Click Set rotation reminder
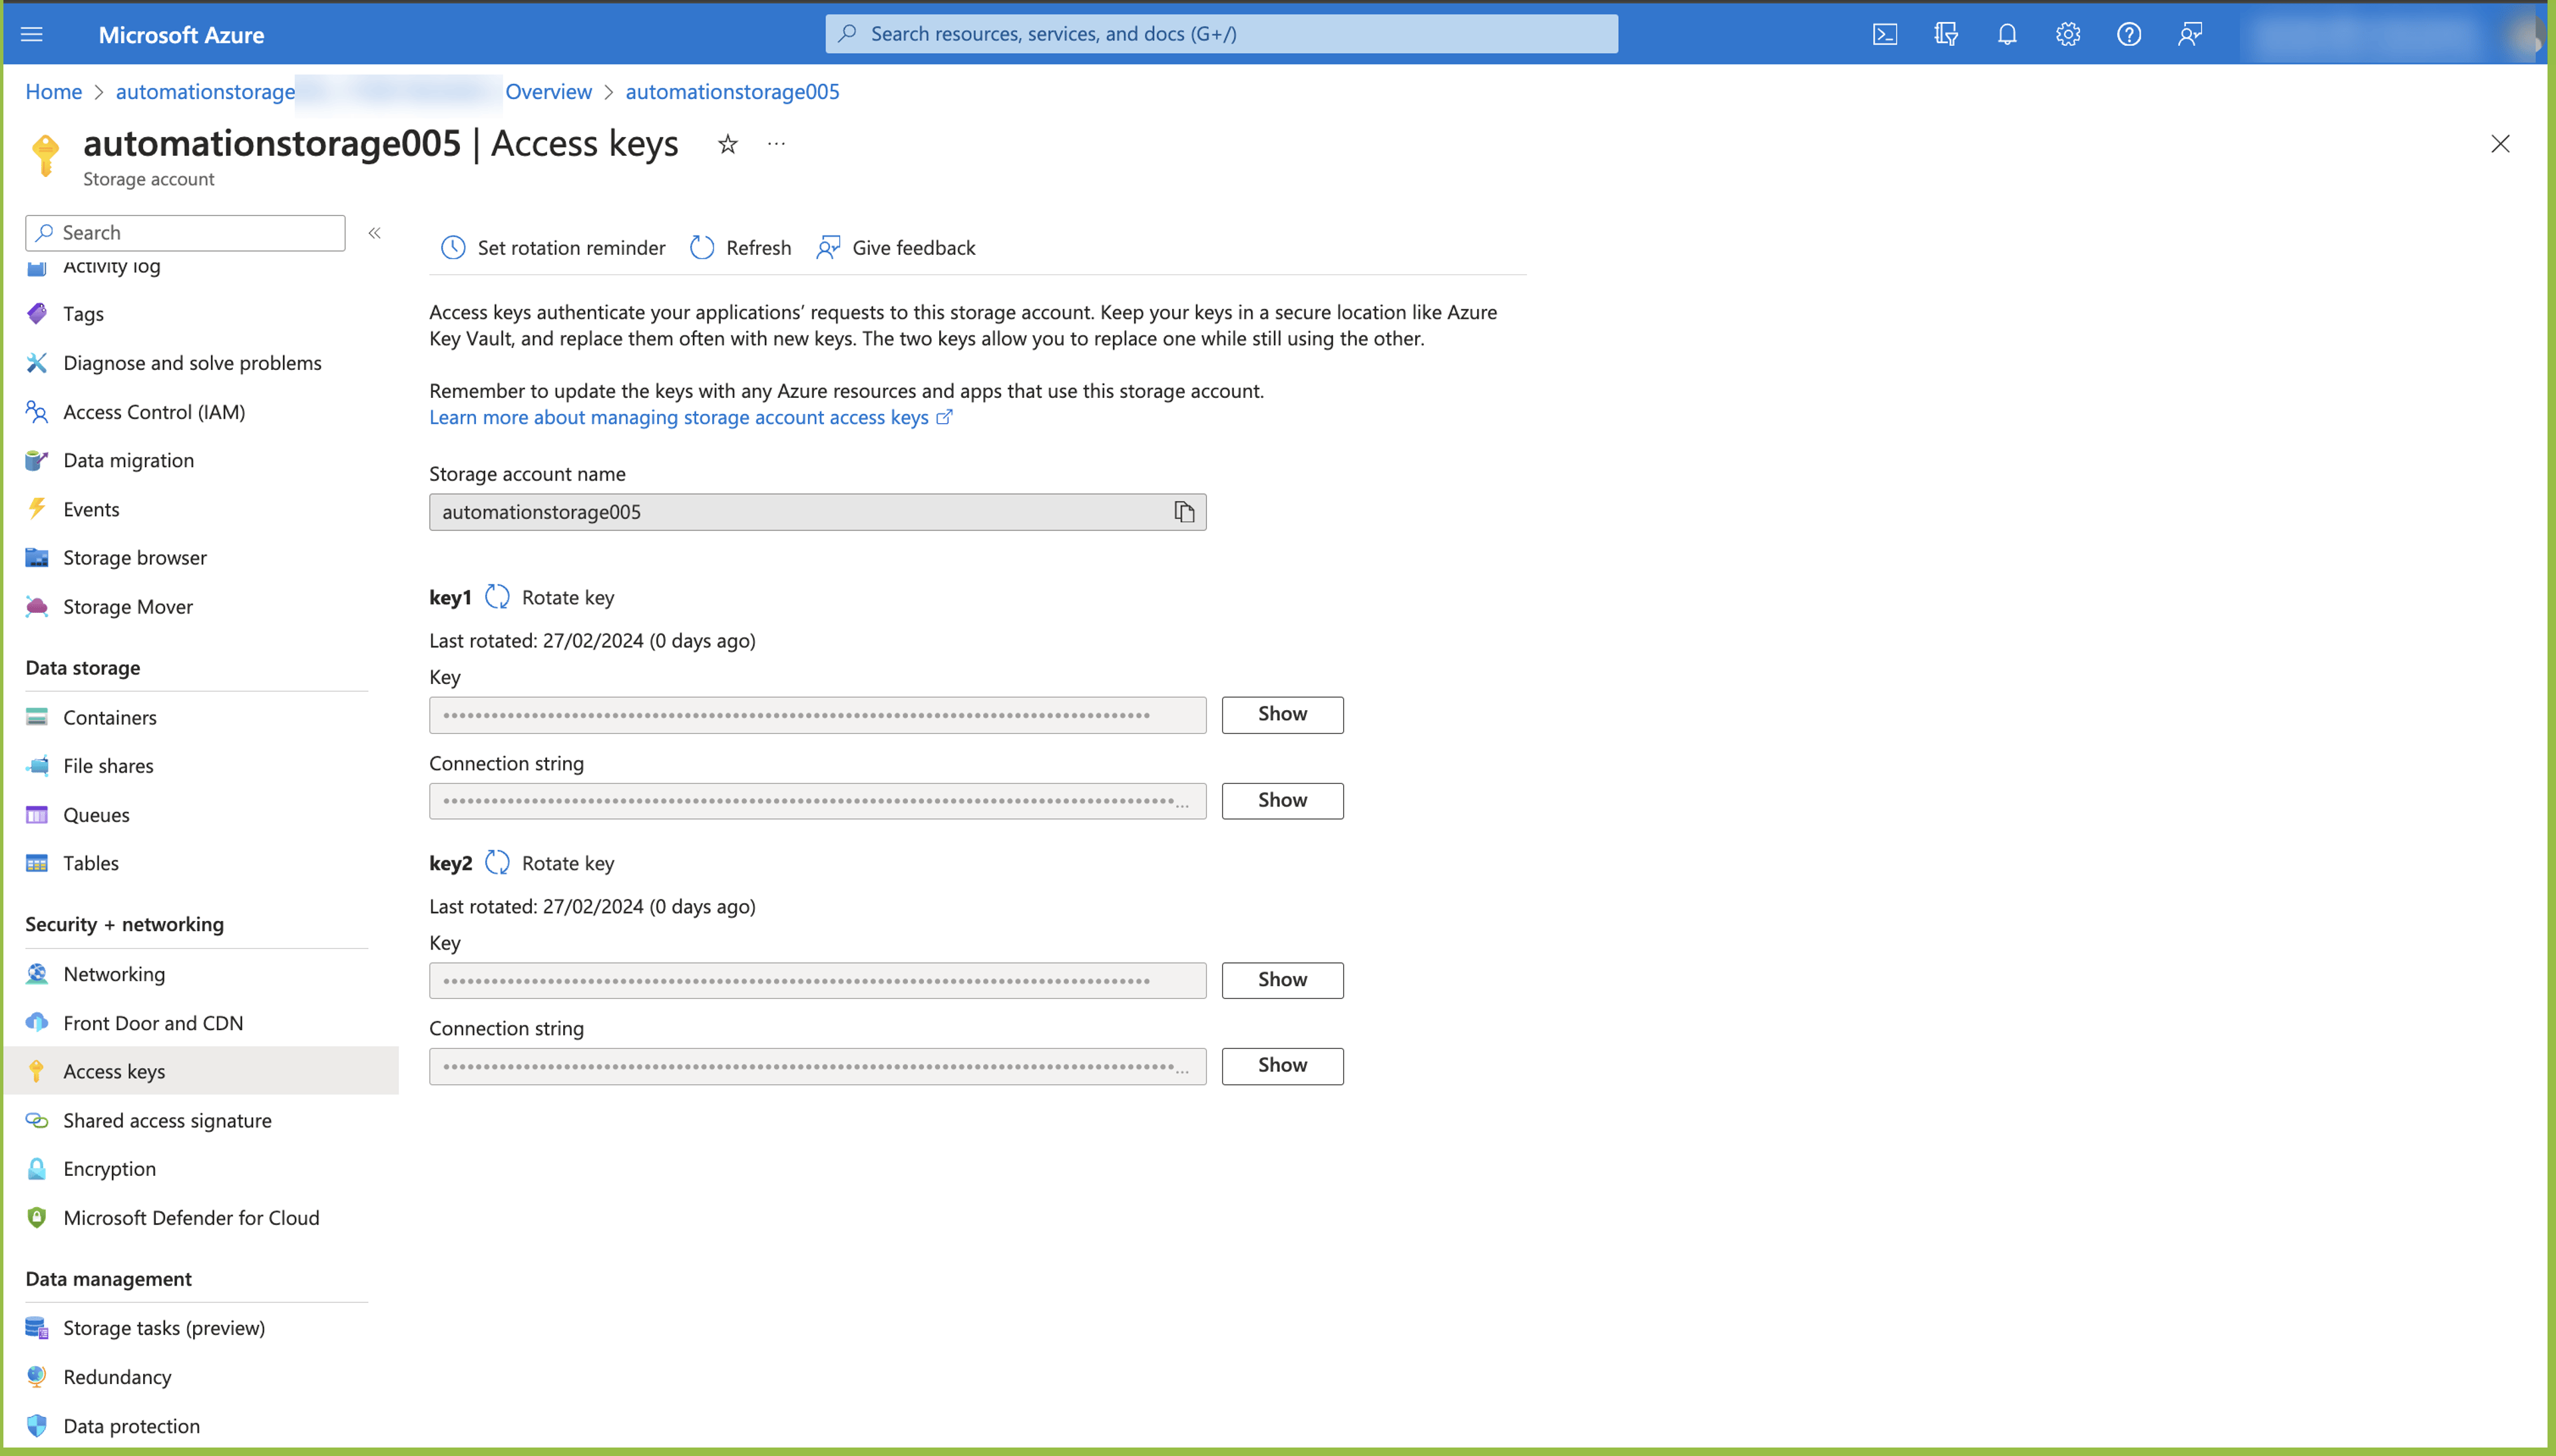The width and height of the screenshot is (2556, 1456). [x=553, y=247]
